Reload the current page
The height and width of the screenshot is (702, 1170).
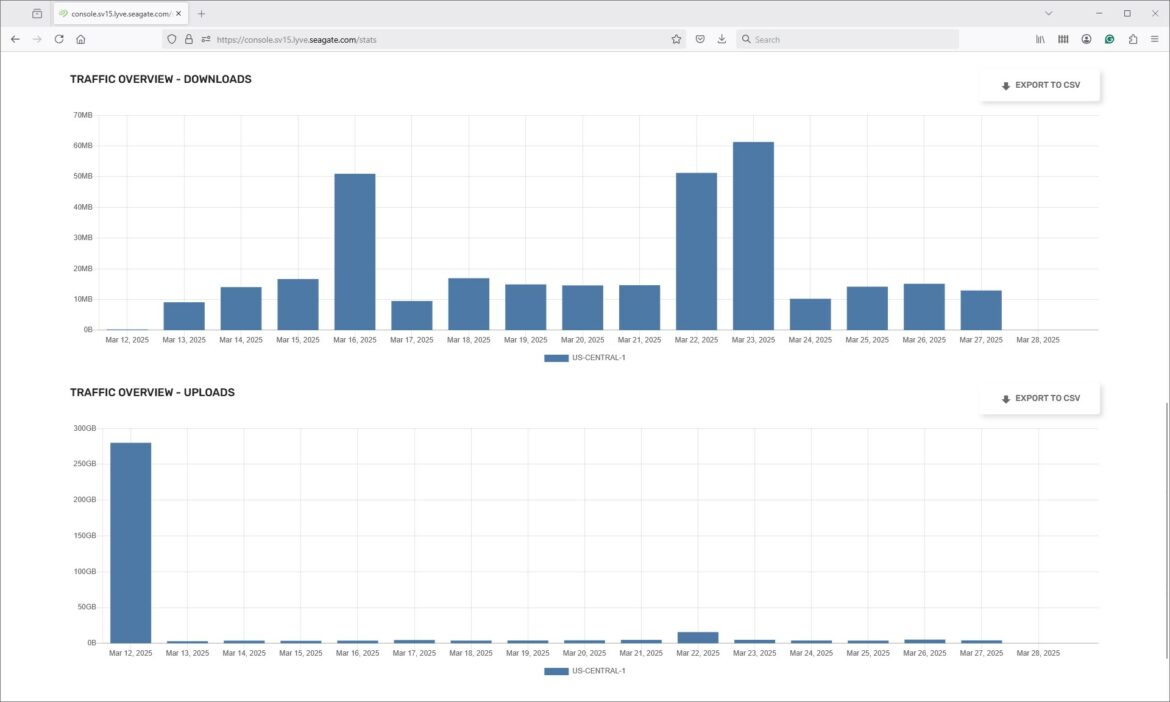(59, 39)
